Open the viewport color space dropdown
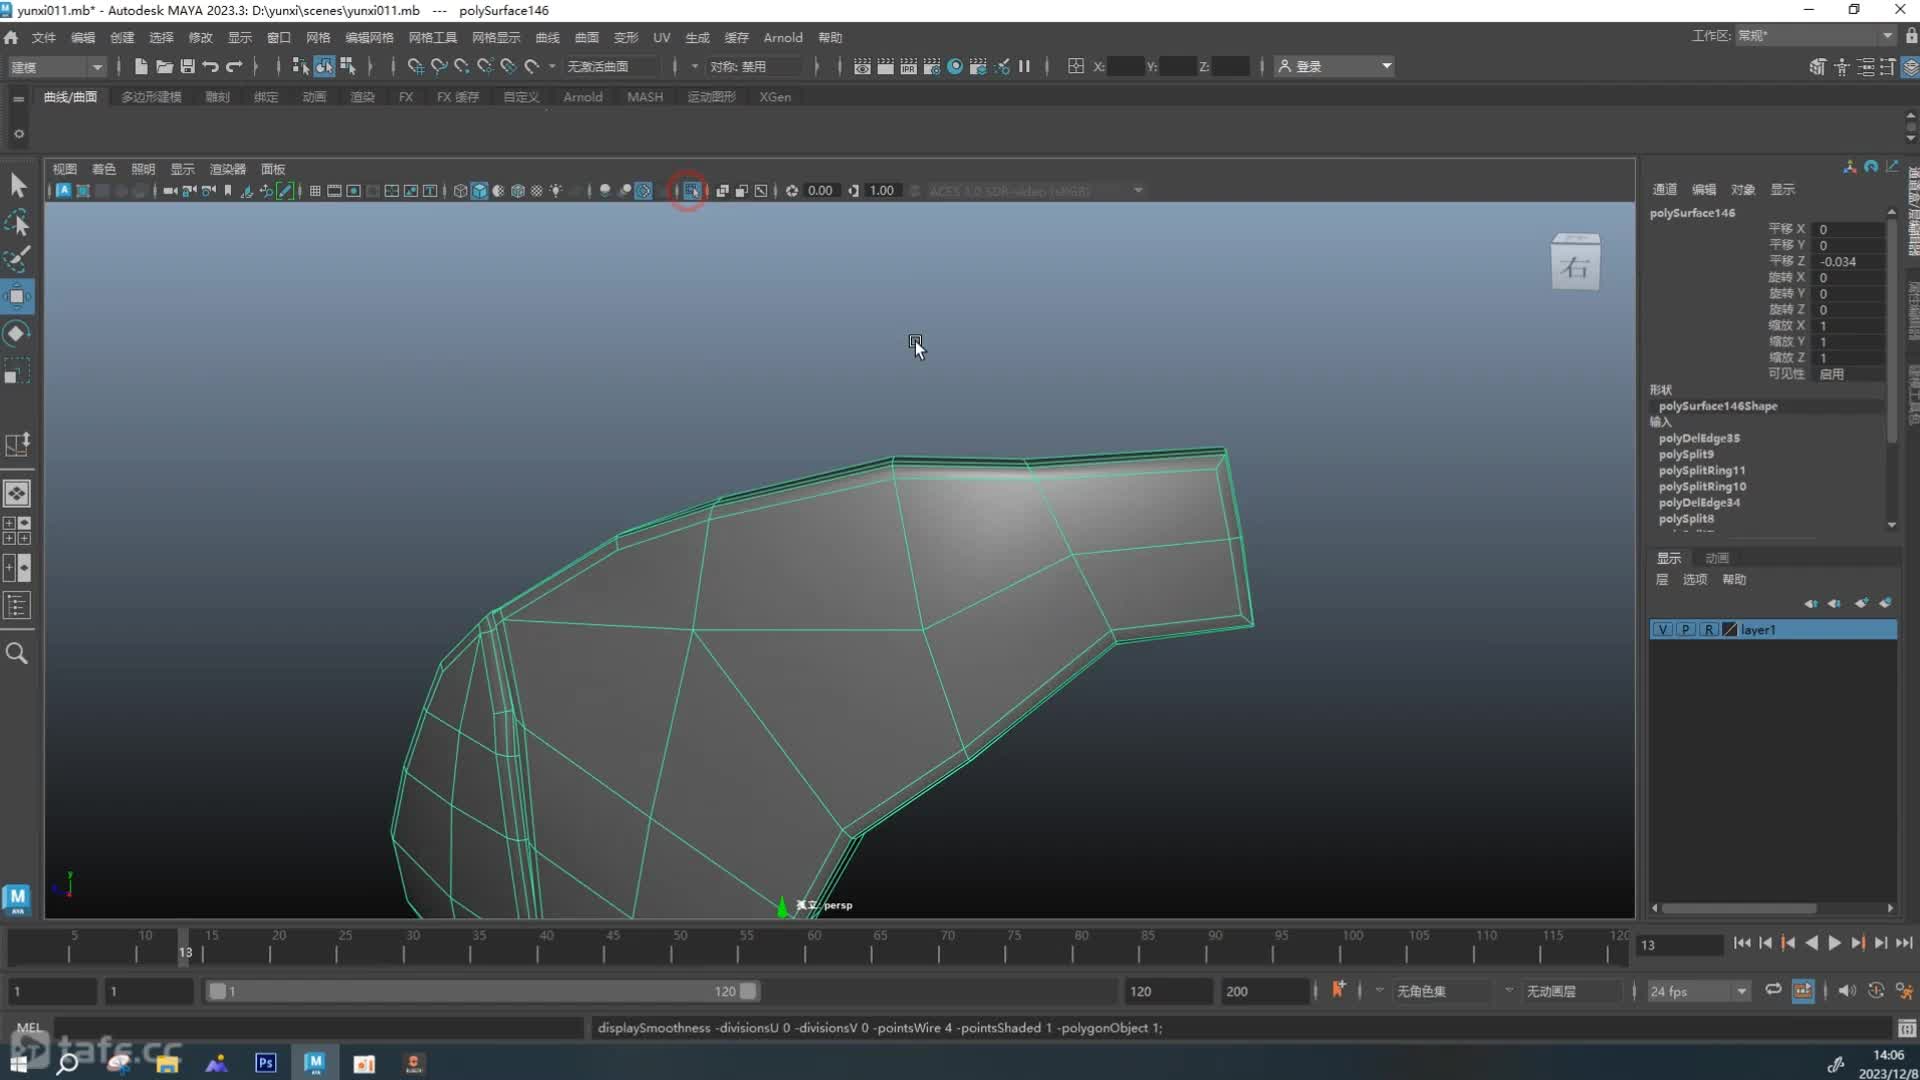The width and height of the screenshot is (1920, 1080). coord(1137,191)
